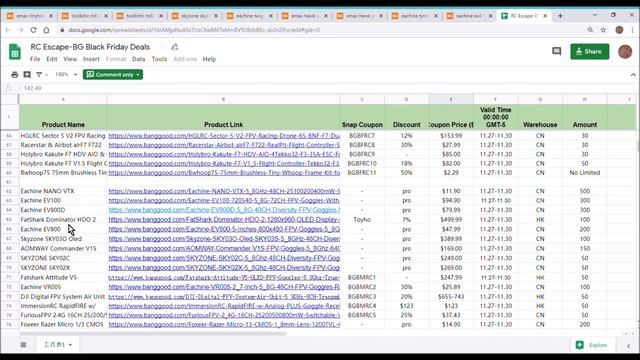
Task: Open the Foxeer Razer Micro product link
Action: point(224,324)
